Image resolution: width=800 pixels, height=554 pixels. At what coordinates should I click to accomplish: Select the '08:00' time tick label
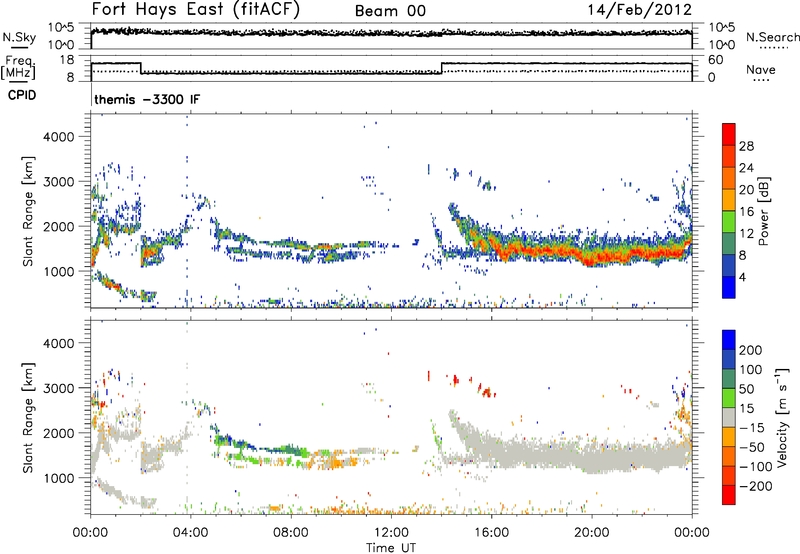291,533
